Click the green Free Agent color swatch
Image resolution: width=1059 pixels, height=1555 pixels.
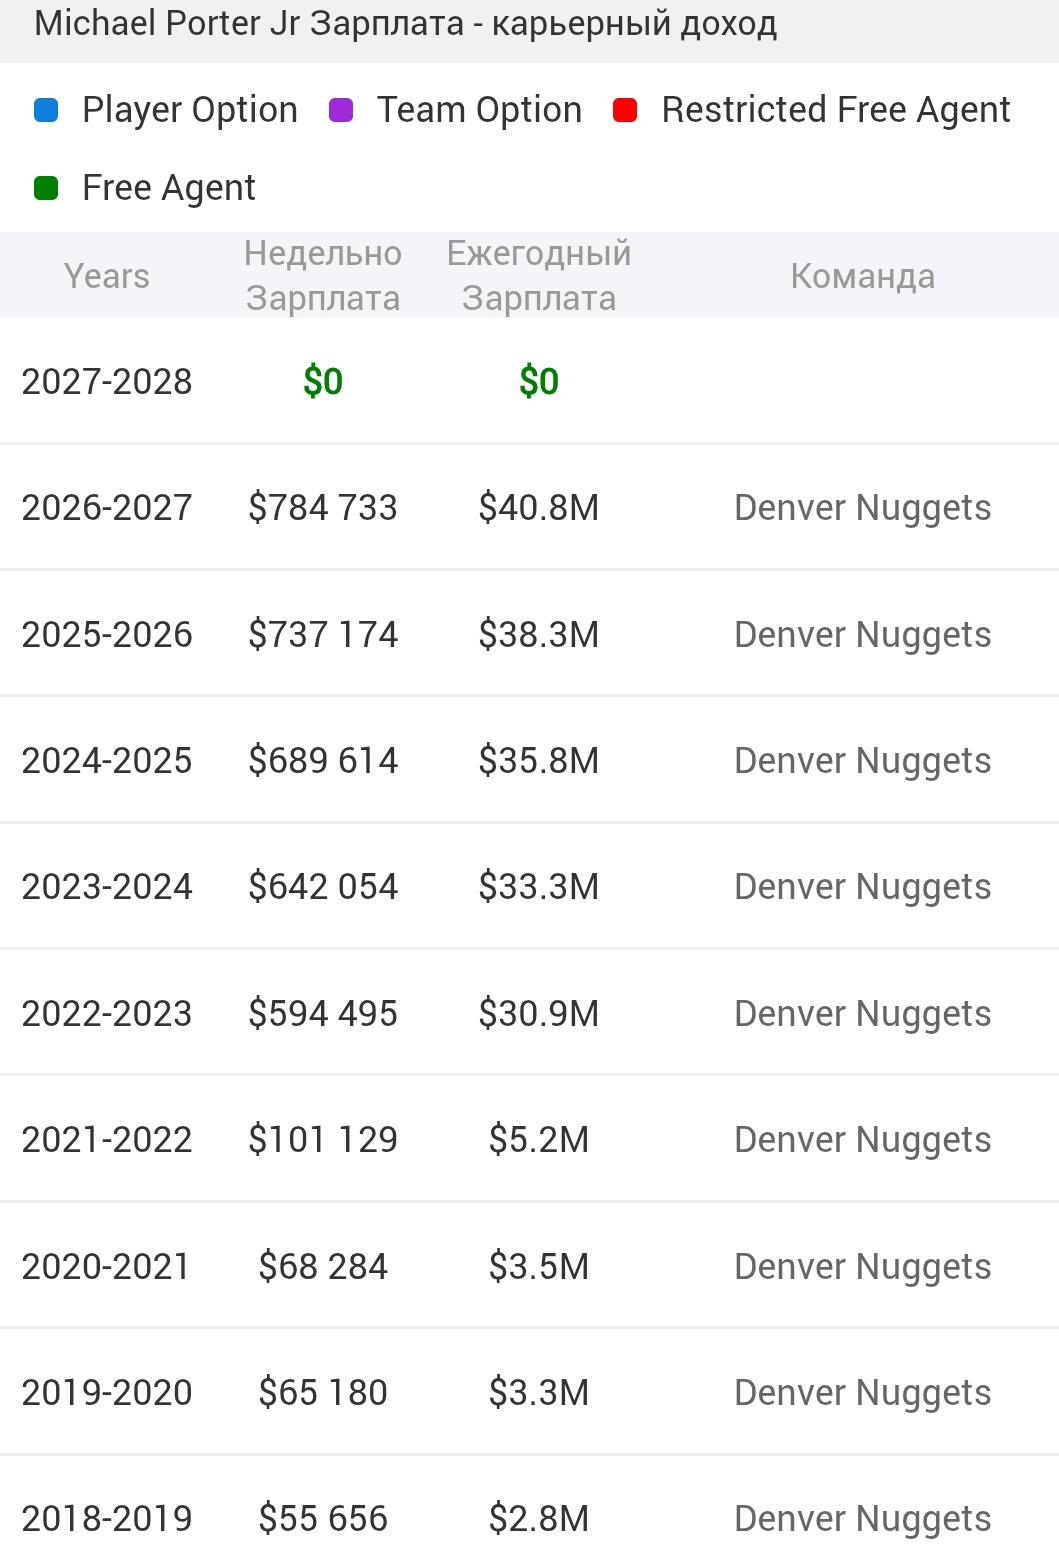pos(46,188)
